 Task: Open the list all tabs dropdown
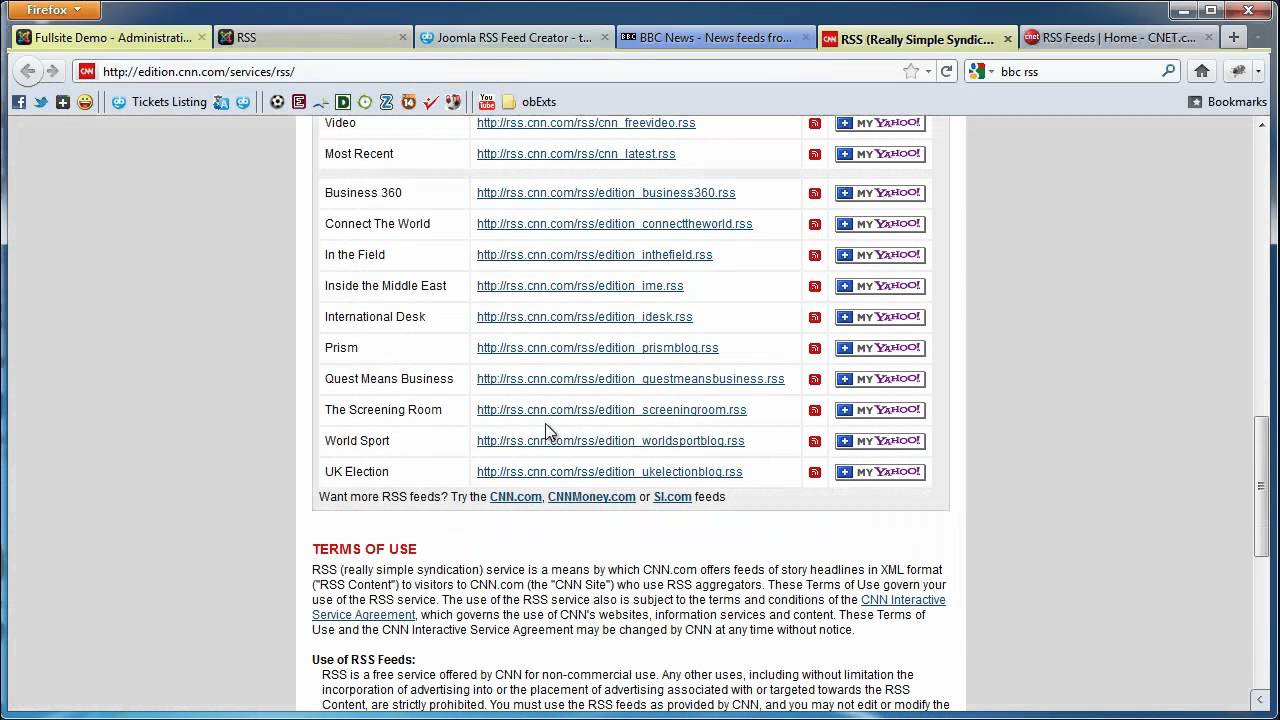[1259, 38]
